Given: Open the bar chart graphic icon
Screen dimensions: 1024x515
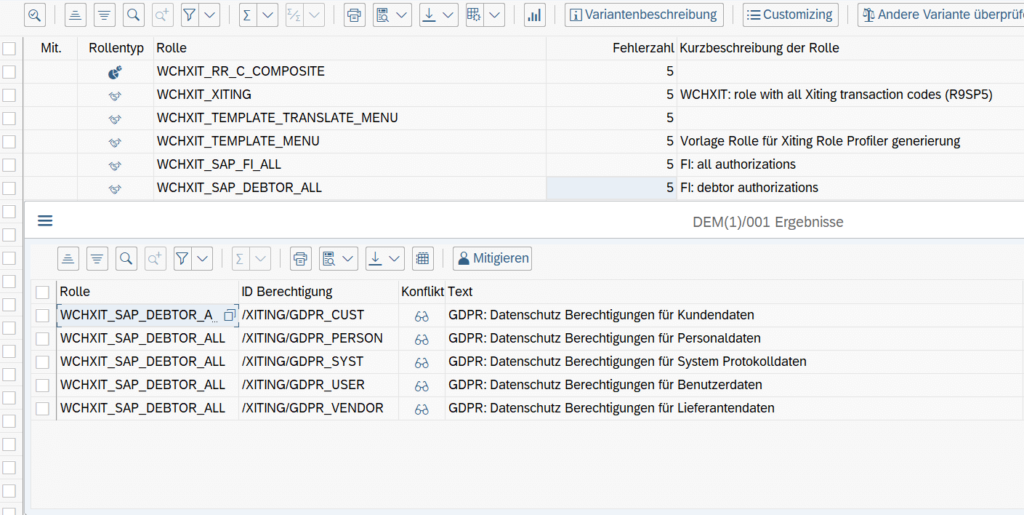Looking at the screenshot, I should (x=534, y=14).
